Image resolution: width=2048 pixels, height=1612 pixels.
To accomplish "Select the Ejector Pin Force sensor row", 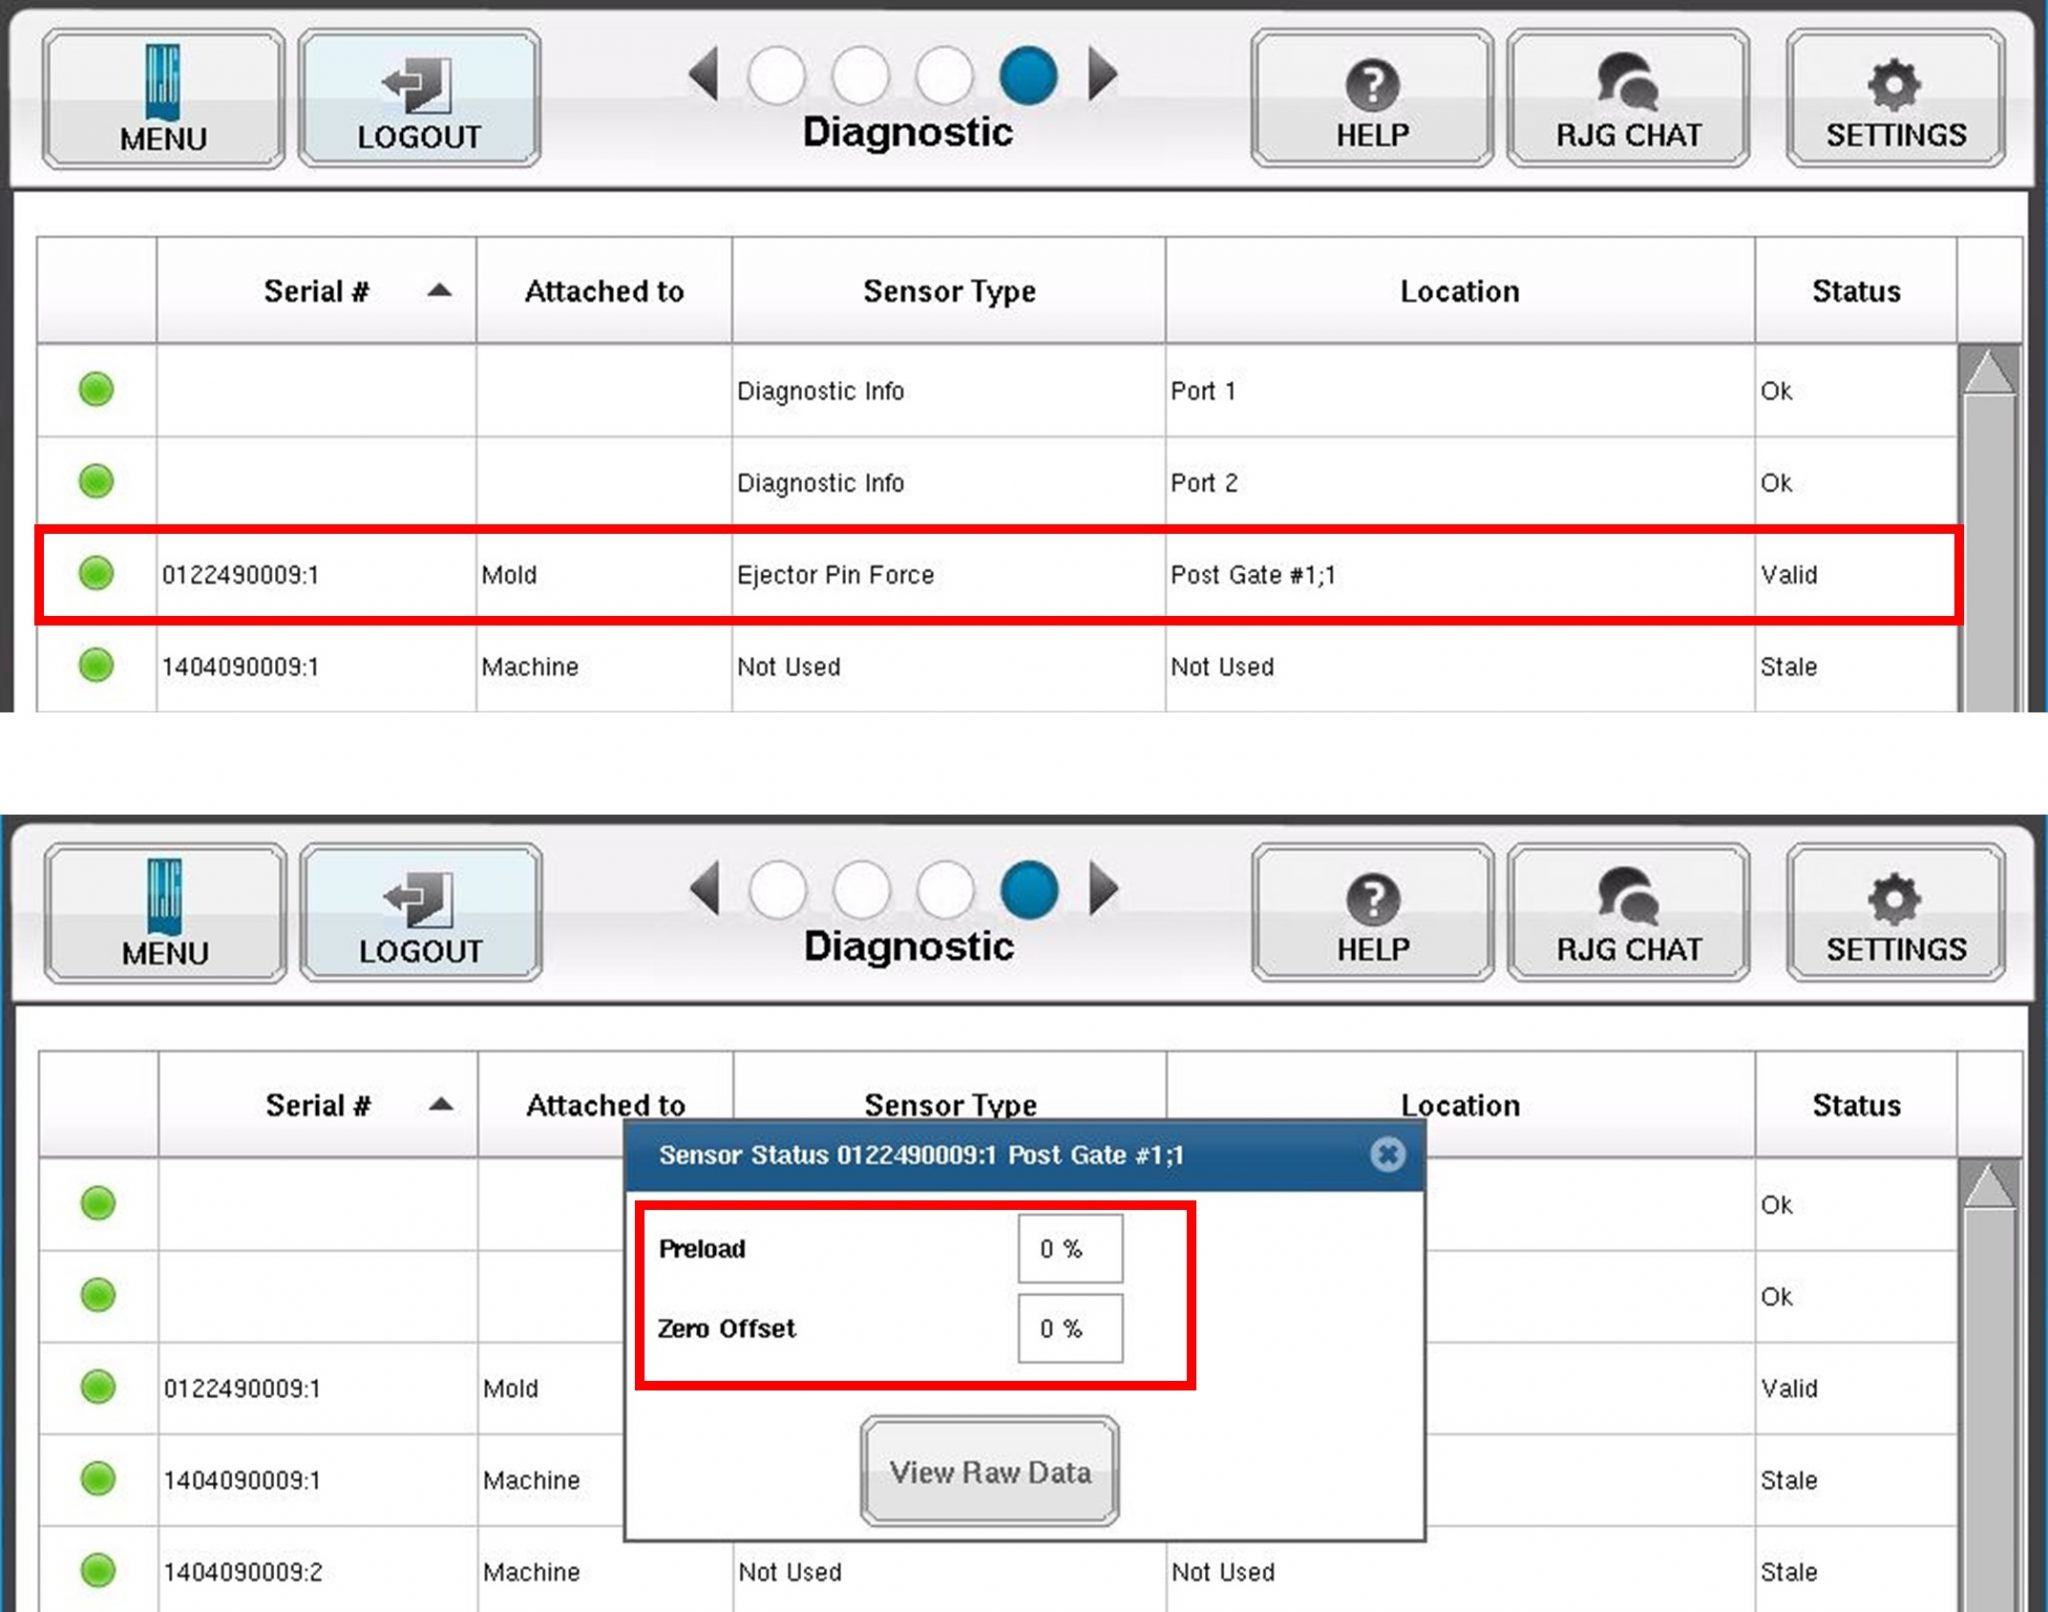I will 834,575.
